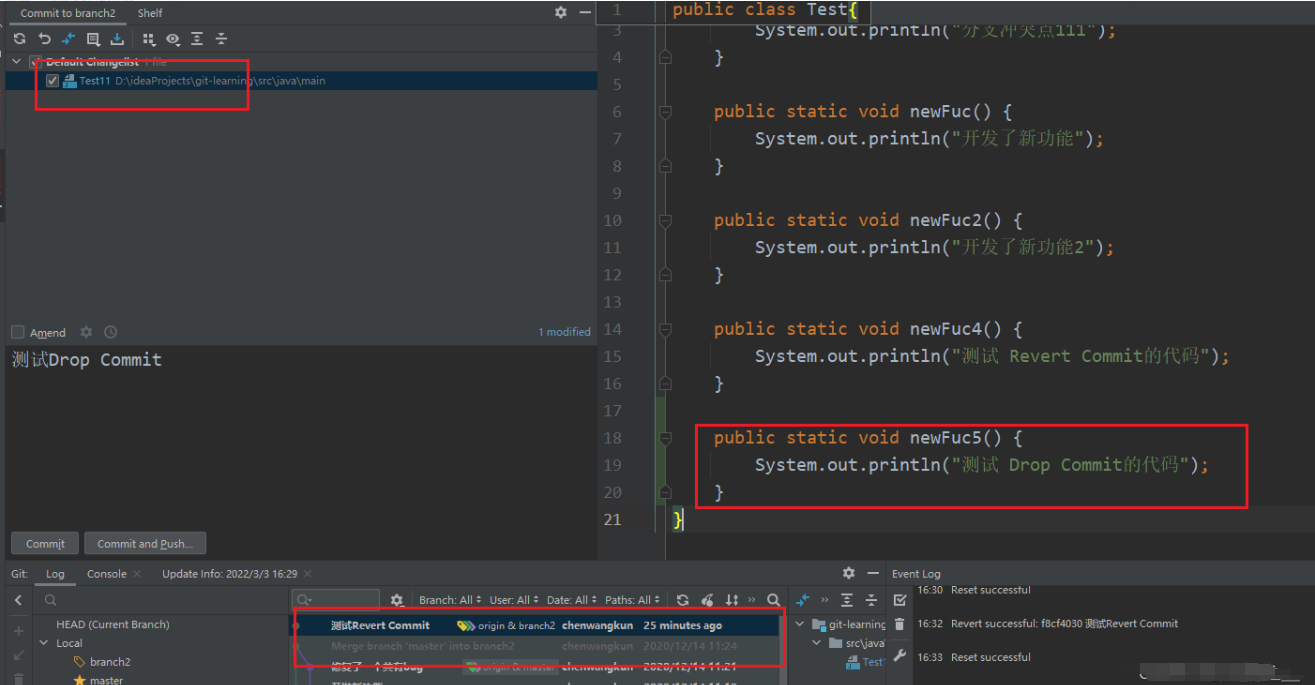Clear Event Log with trash icon
1315x685 pixels.
click(x=900, y=625)
